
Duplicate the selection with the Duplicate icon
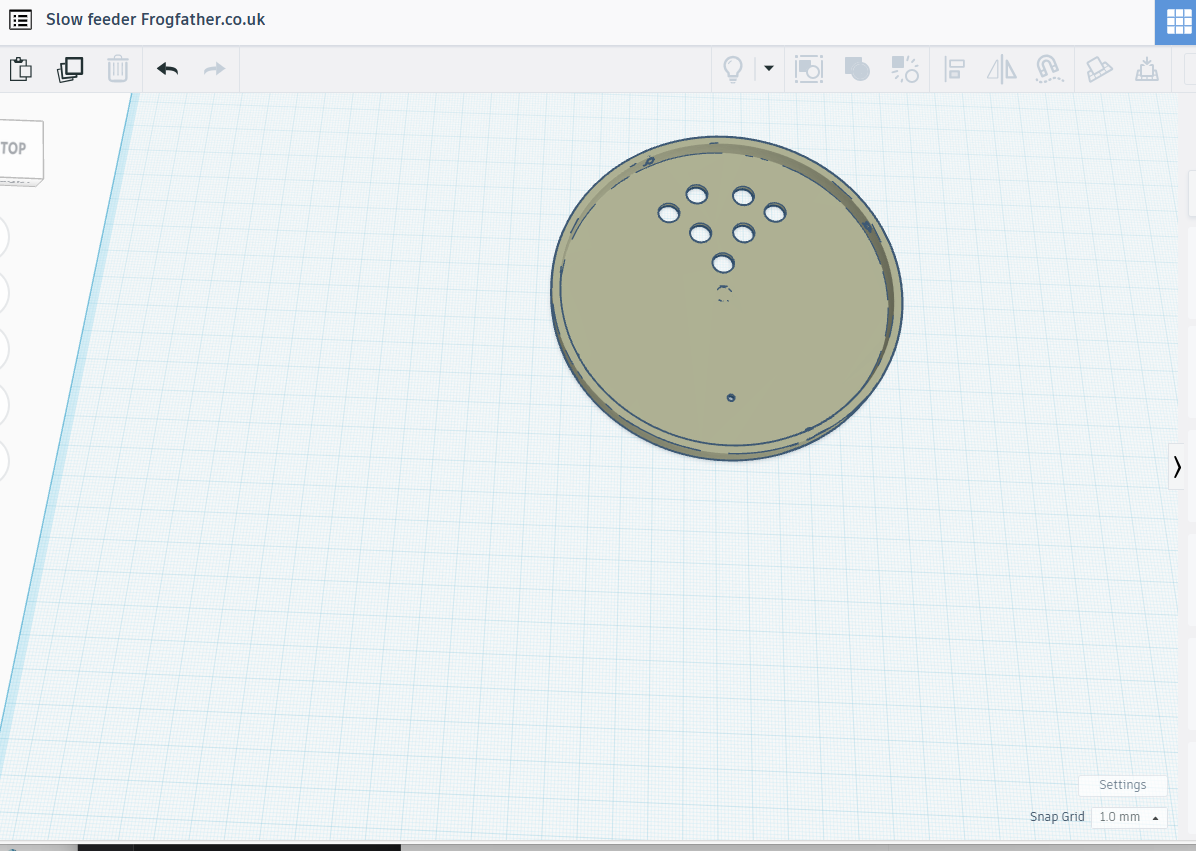[x=70, y=69]
